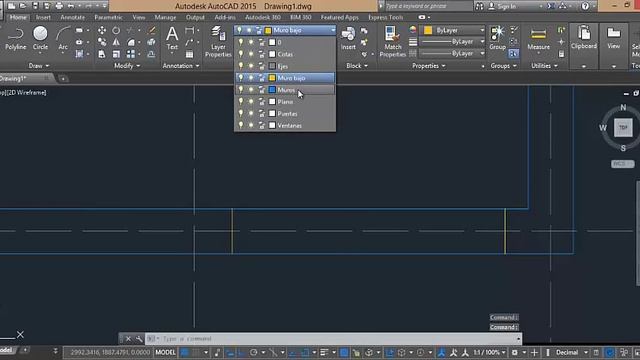Select Ventanas layer in the dropdown list

pyautogui.click(x=285, y=125)
